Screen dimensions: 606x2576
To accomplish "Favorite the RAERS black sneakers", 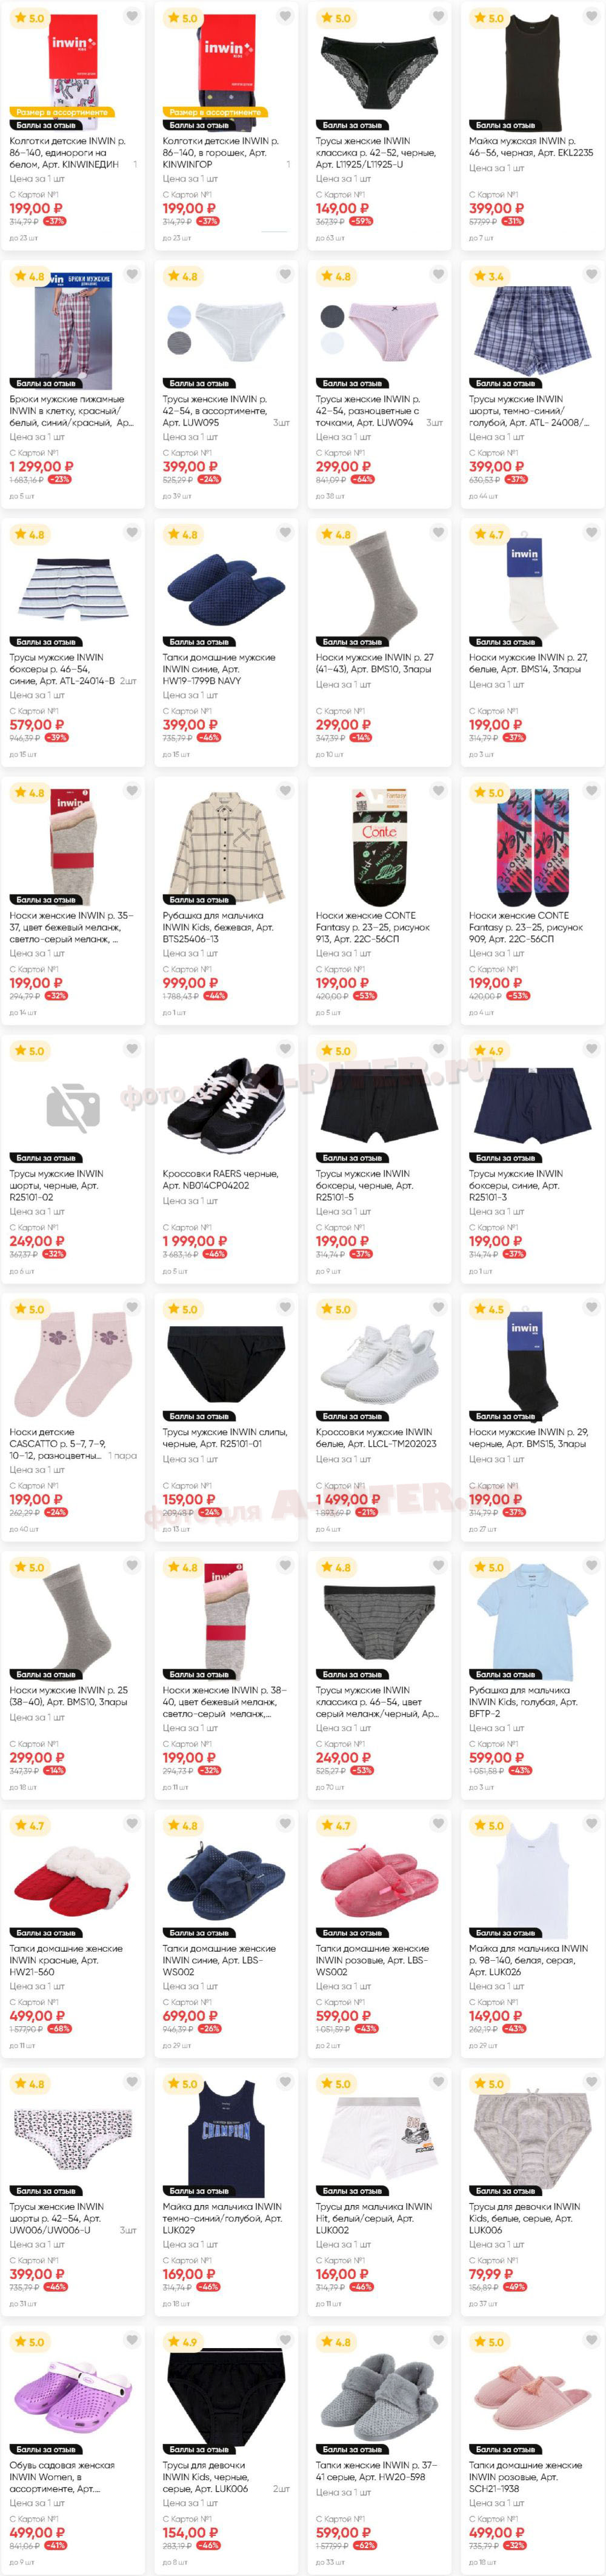I will pyautogui.click(x=285, y=1049).
